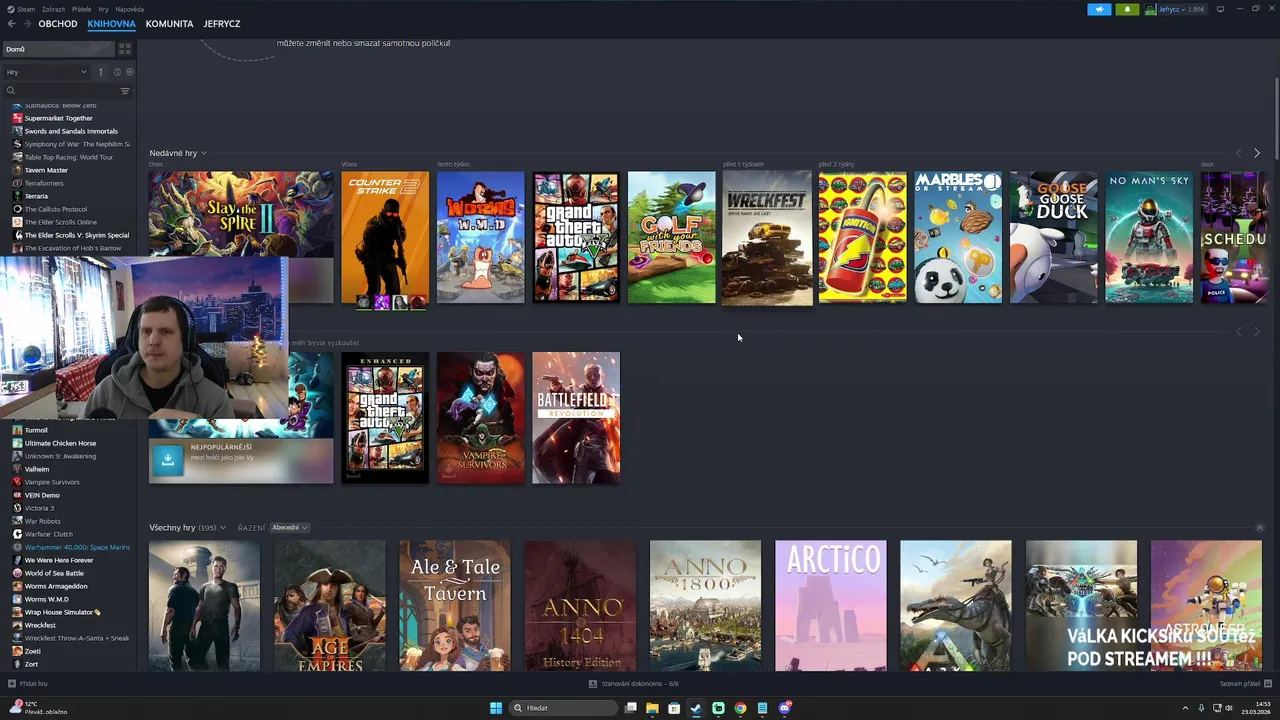
Task: Open the announcements megaphone button
Action: pos(1099,9)
